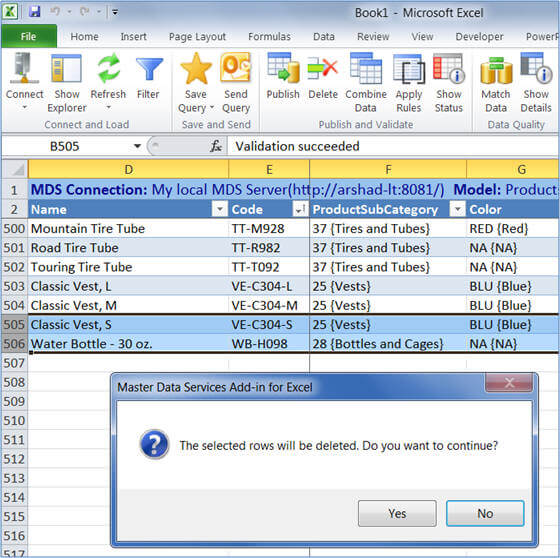Close the Master Data Services dialog
The height and width of the screenshot is (558, 560).
[x=509, y=383]
